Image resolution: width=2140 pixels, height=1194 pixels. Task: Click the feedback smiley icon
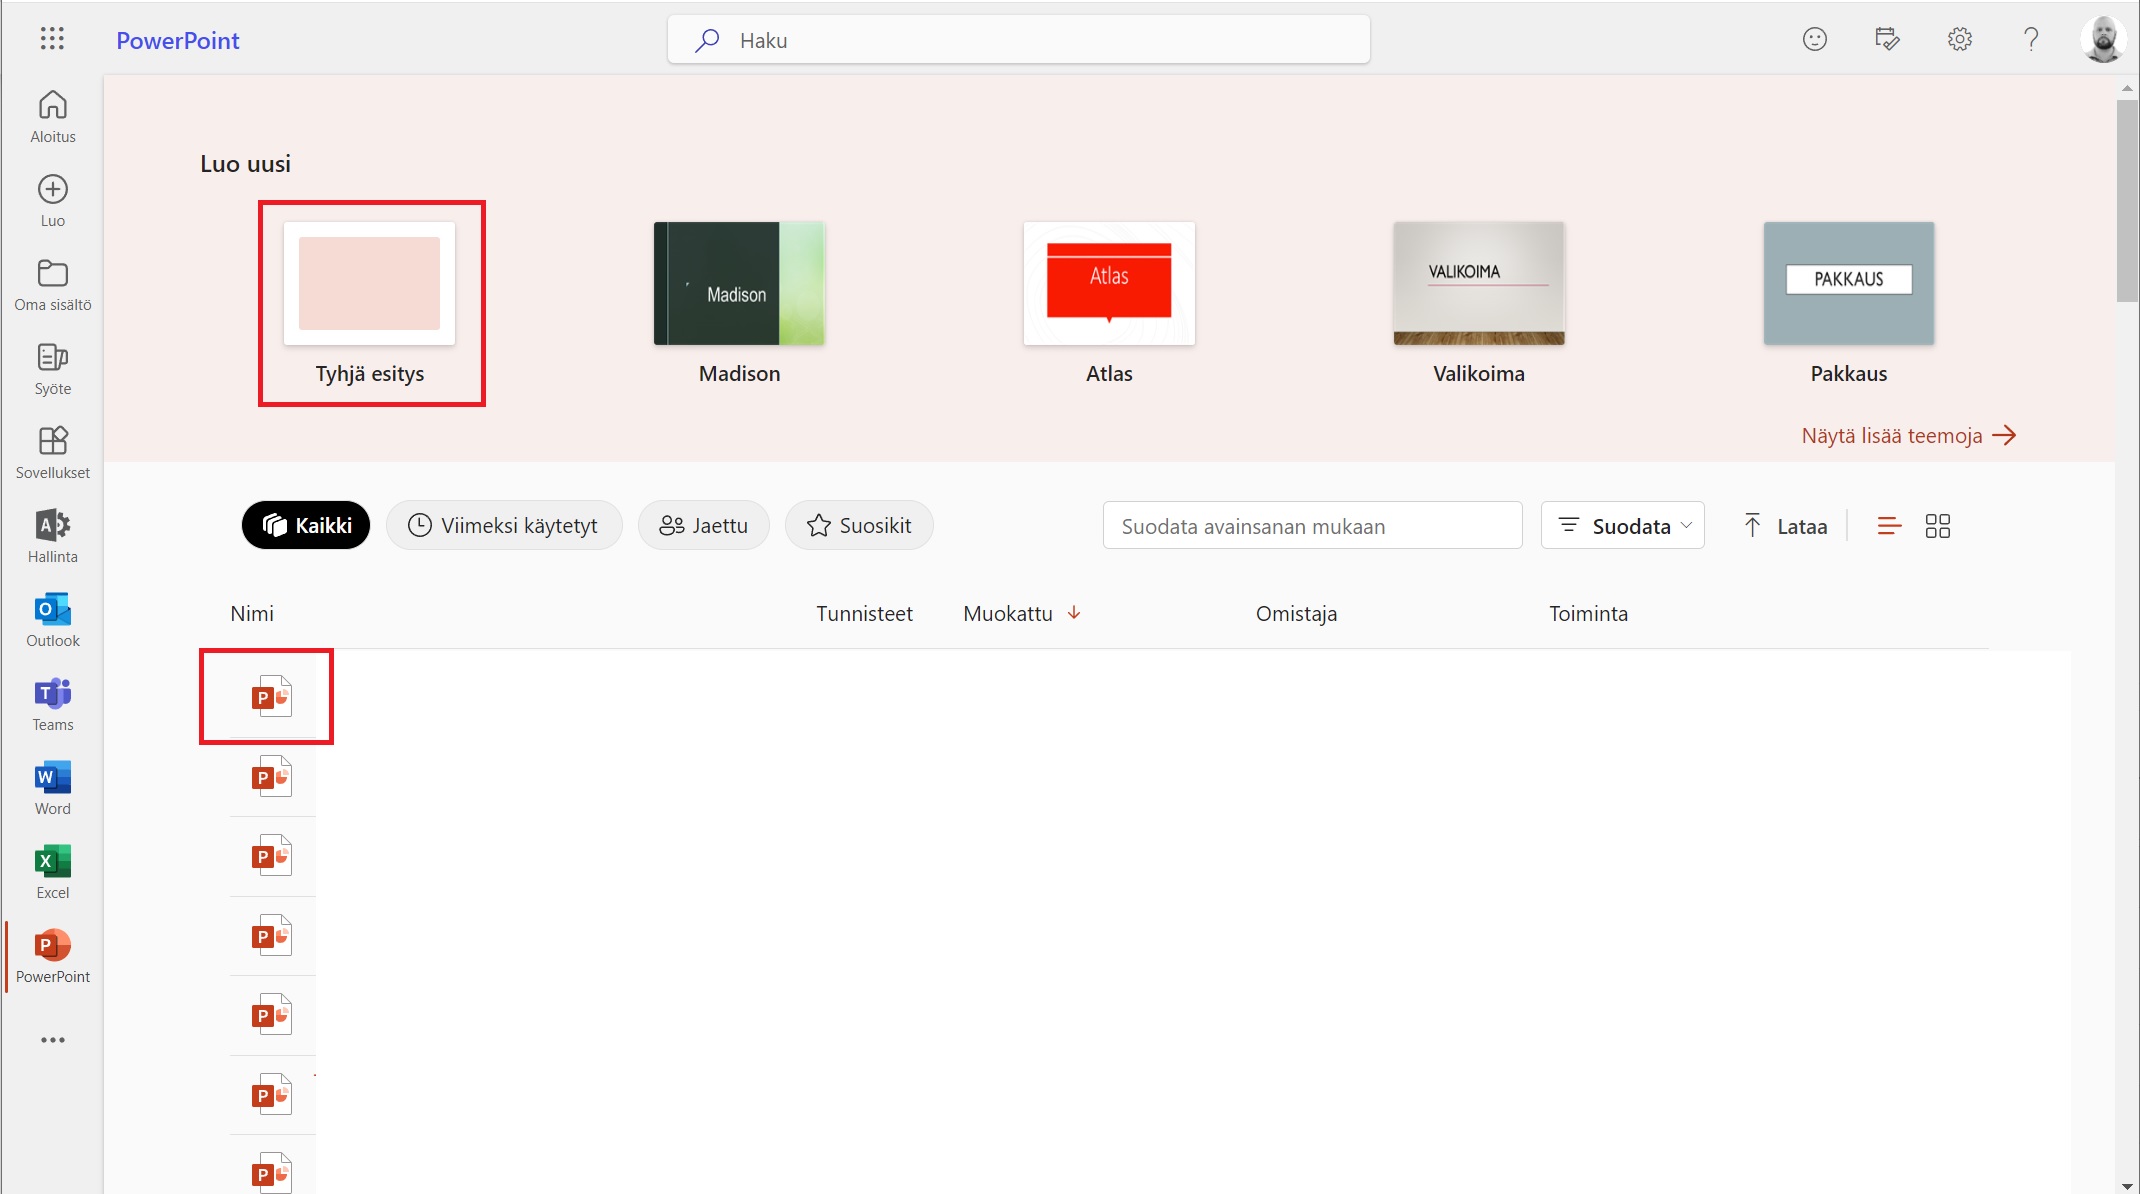1814,39
